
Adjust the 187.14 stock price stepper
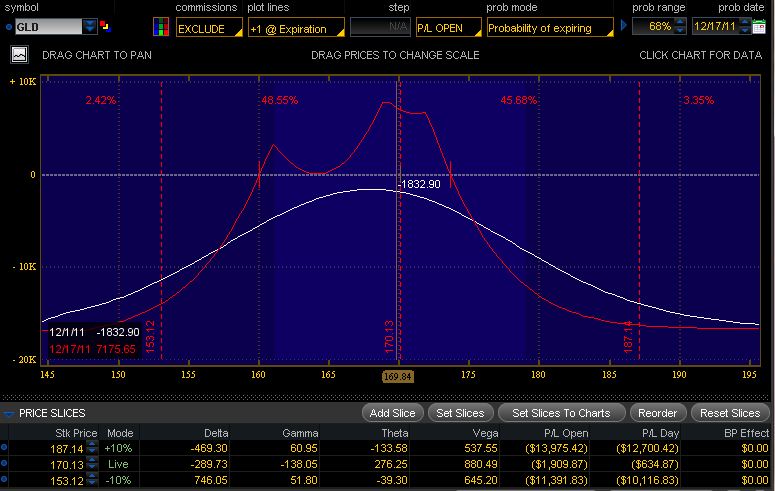click(x=92, y=448)
